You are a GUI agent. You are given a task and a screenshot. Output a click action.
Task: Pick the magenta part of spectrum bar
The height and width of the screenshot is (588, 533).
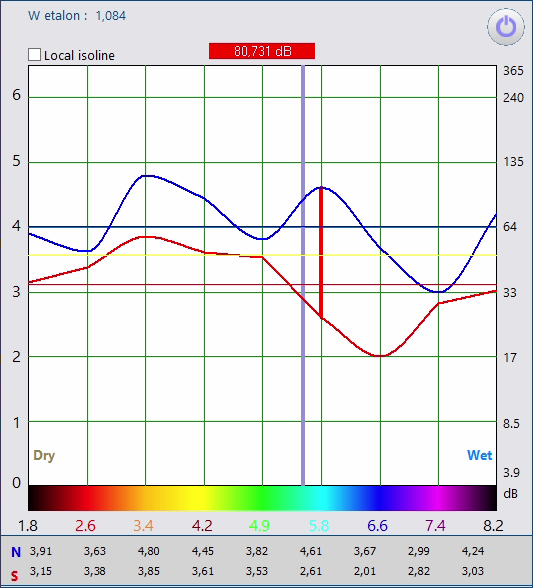[437, 498]
